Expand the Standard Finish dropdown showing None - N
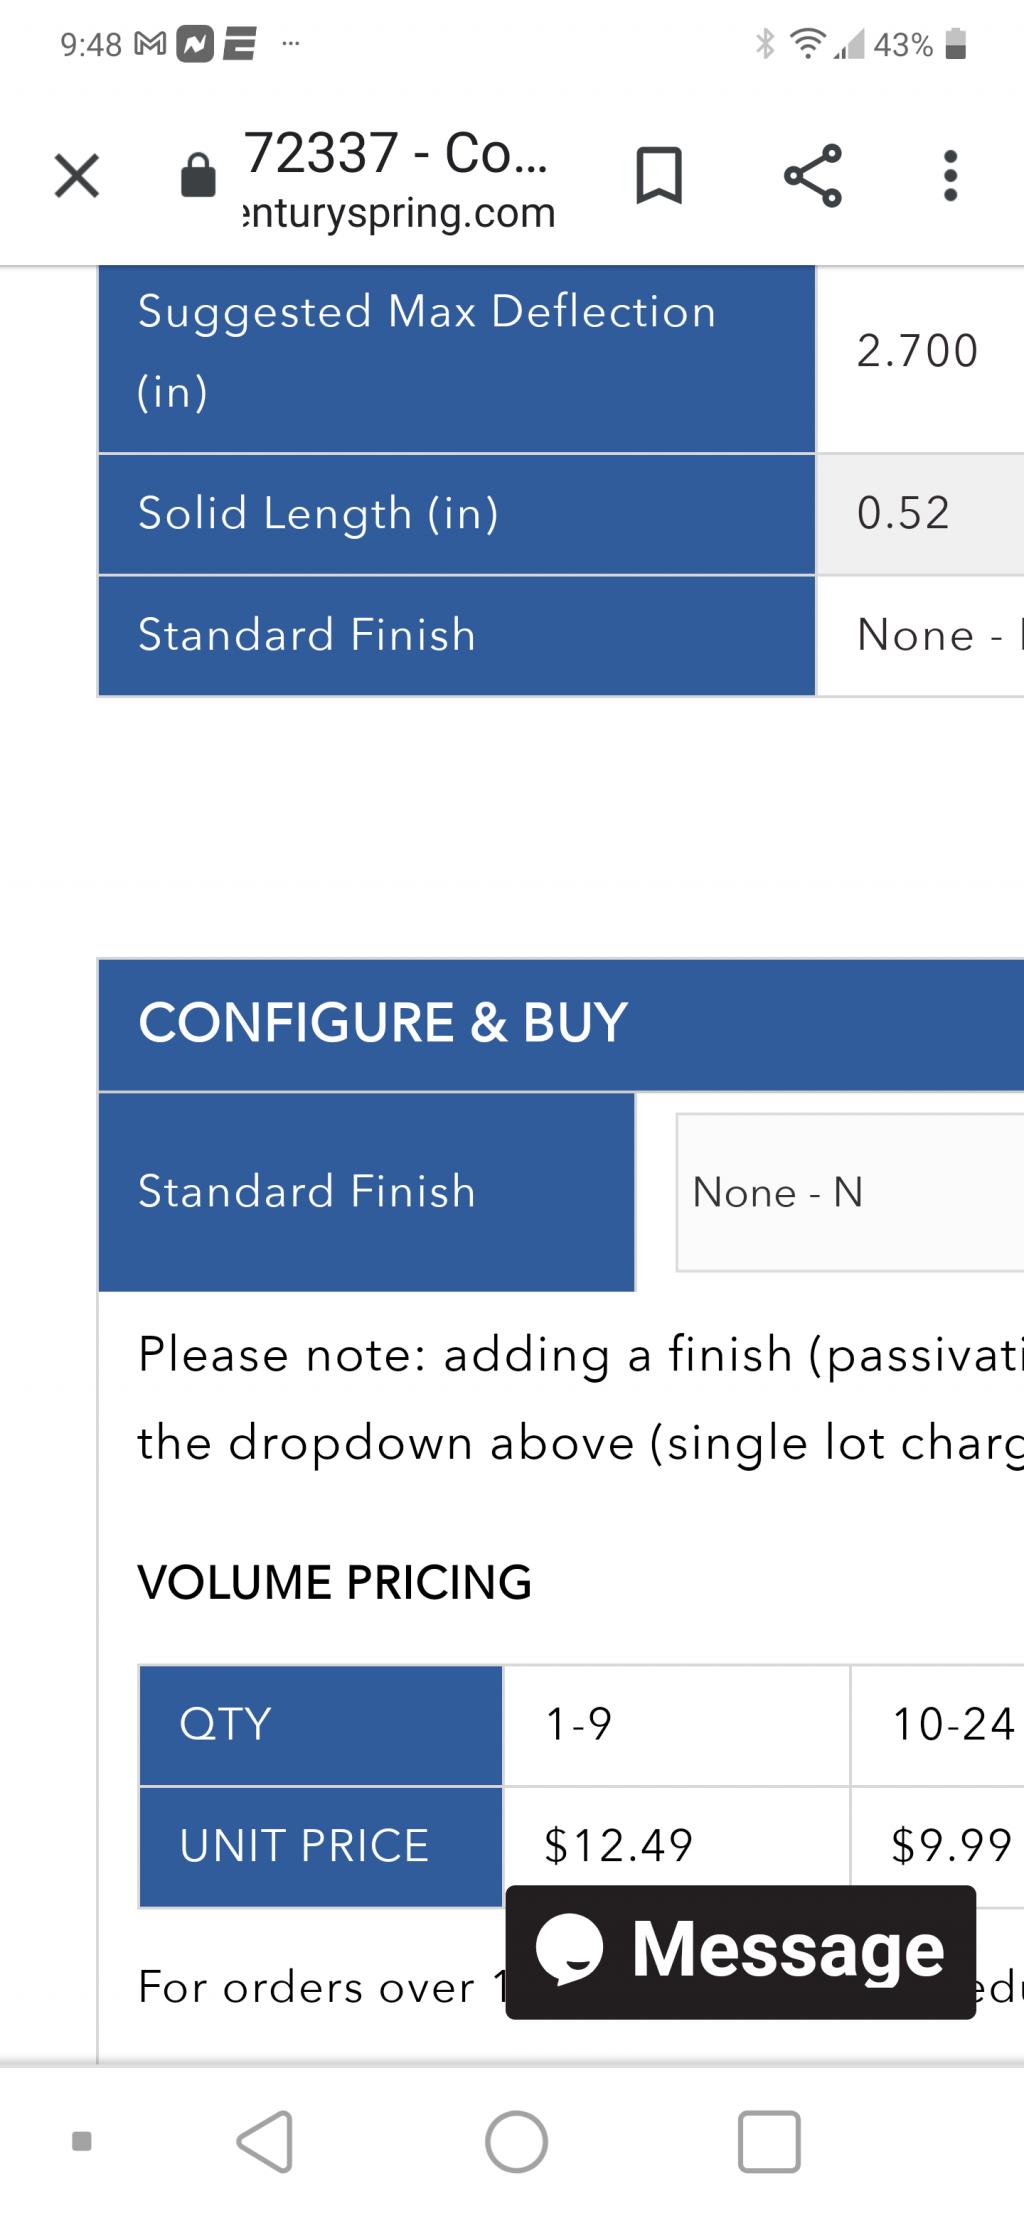 850,1192
